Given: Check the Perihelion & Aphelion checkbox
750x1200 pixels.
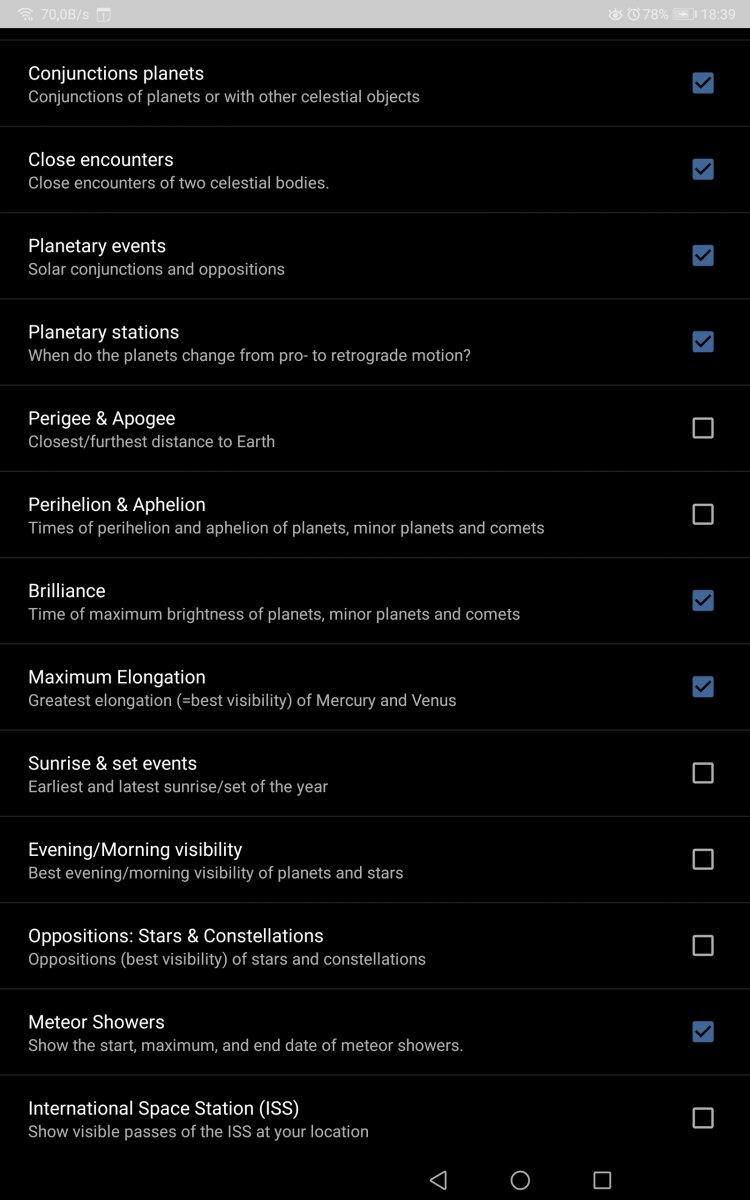Looking at the screenshot, I should (703, 514).
